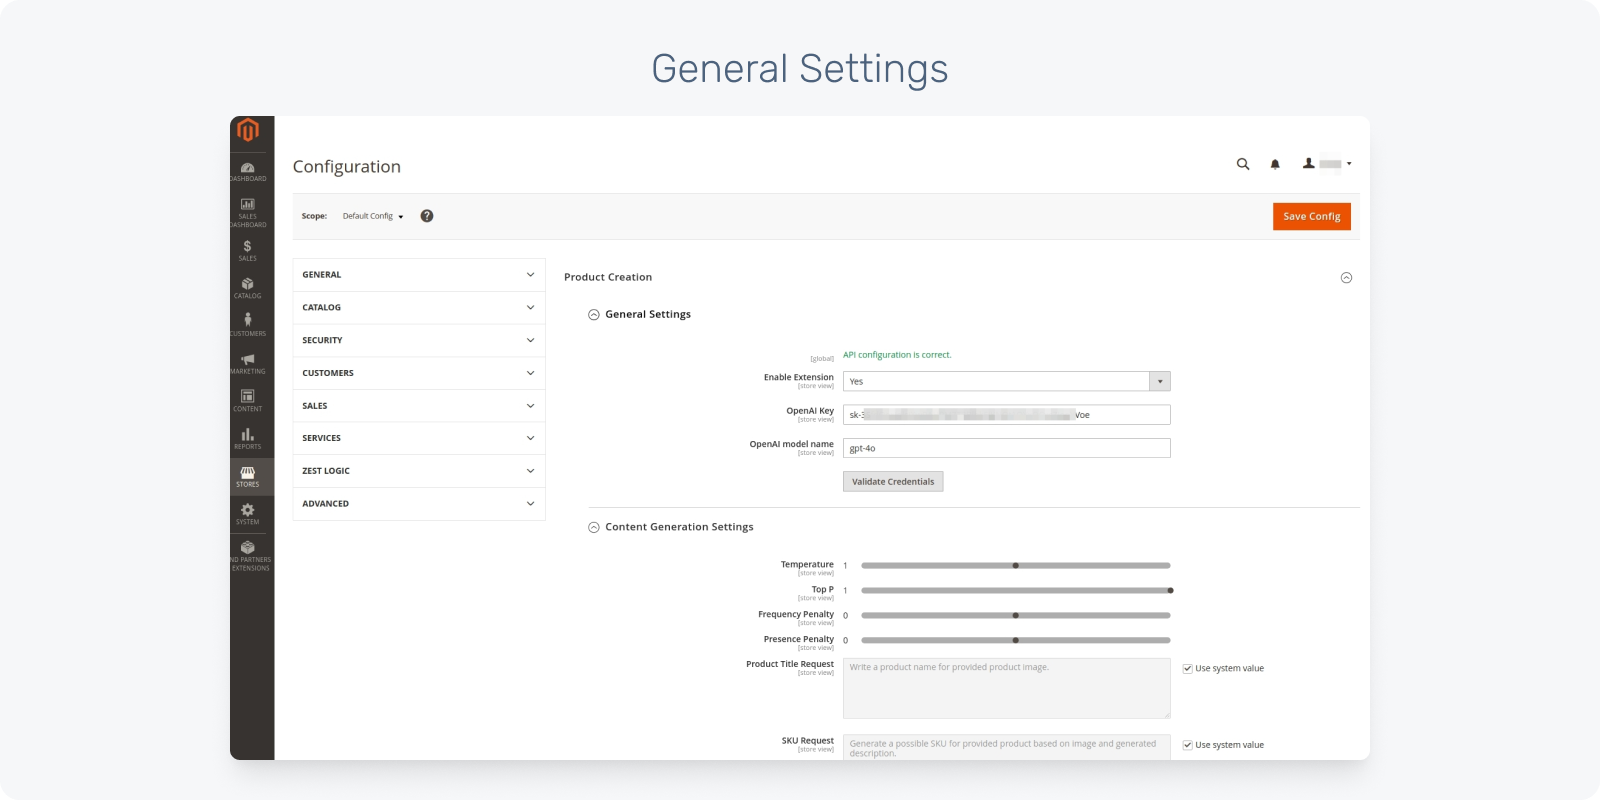This screenshot has height=800, width=1600.
Task: Click the Temperature slider handle
Action: coord(1015,566)
